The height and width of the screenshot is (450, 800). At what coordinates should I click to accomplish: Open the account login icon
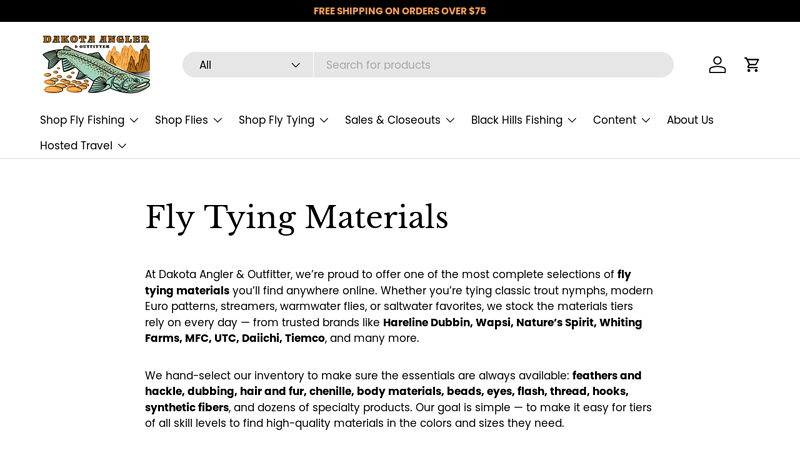[x=717, y=65]
